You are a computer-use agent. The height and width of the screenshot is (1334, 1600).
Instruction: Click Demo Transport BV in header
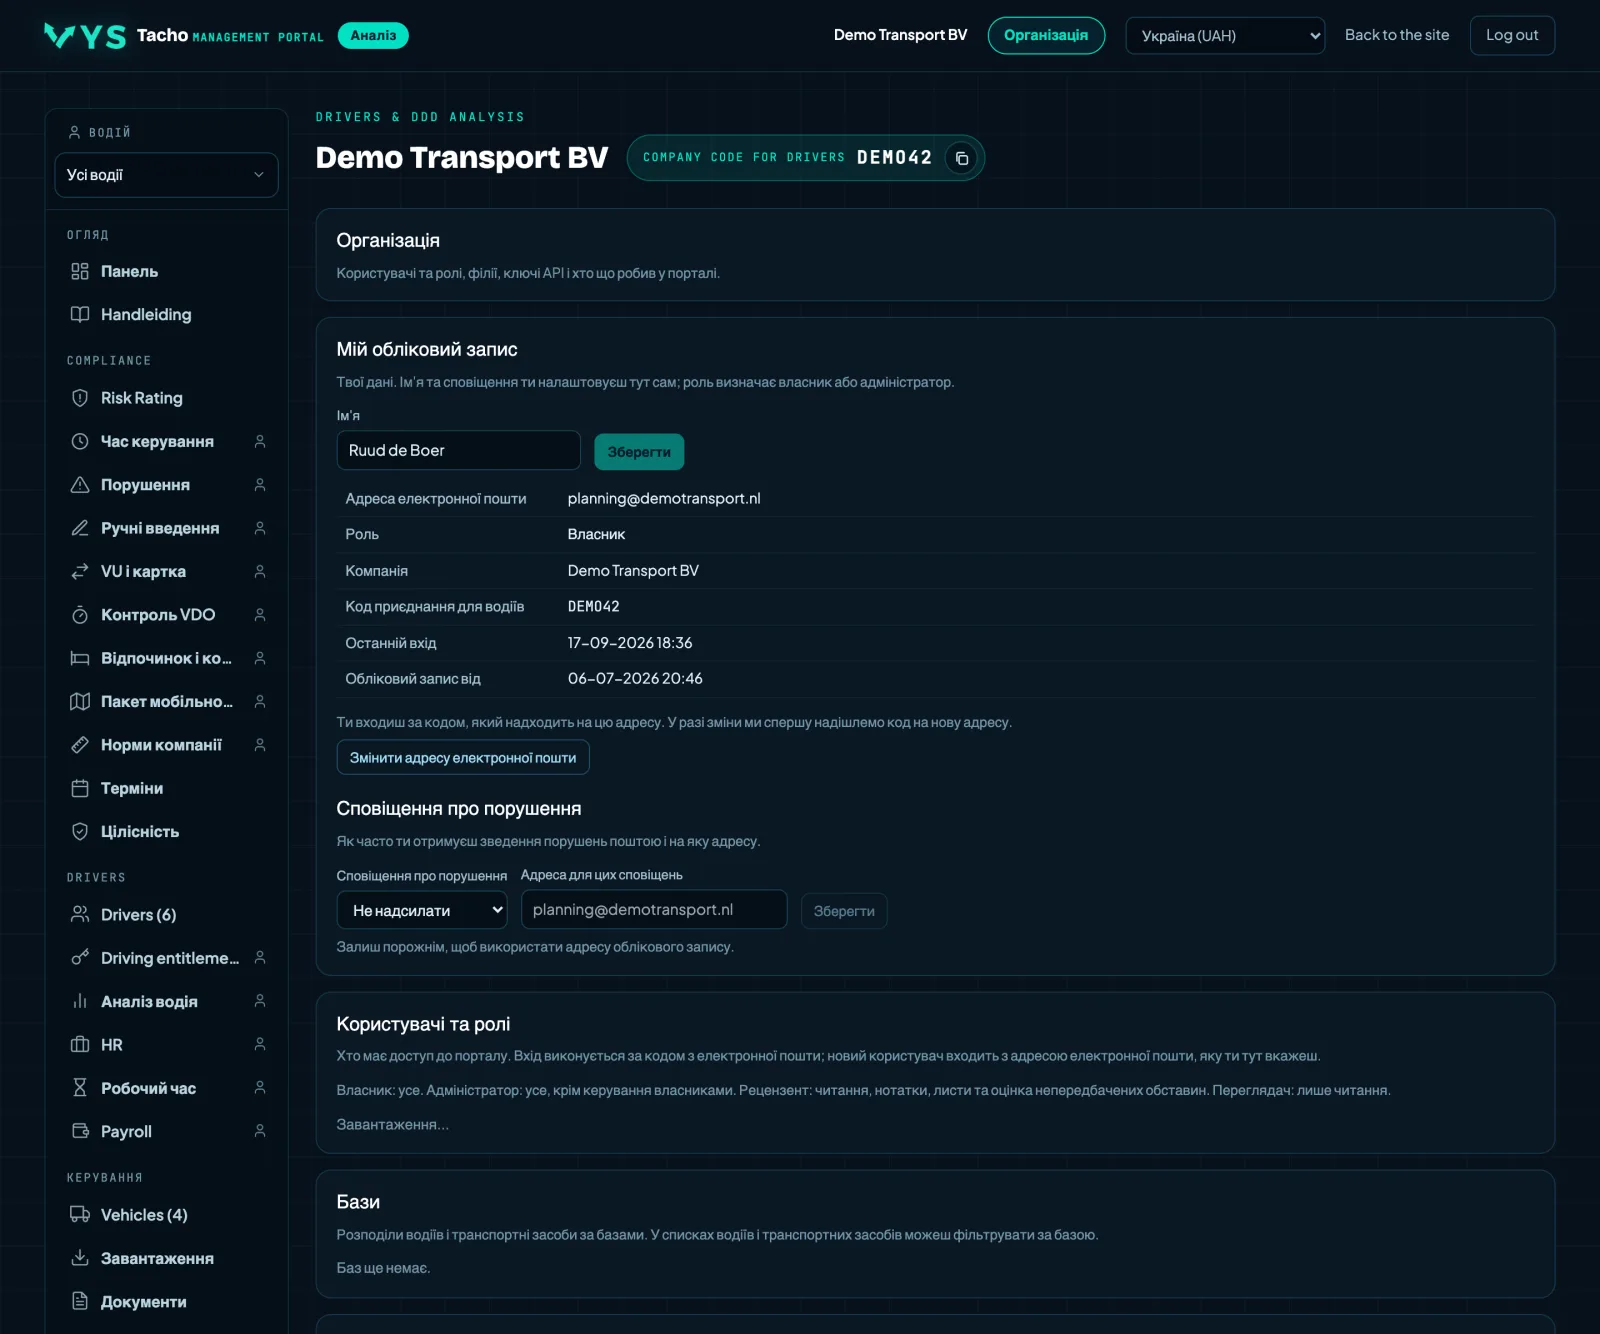[x=900, y=35]
